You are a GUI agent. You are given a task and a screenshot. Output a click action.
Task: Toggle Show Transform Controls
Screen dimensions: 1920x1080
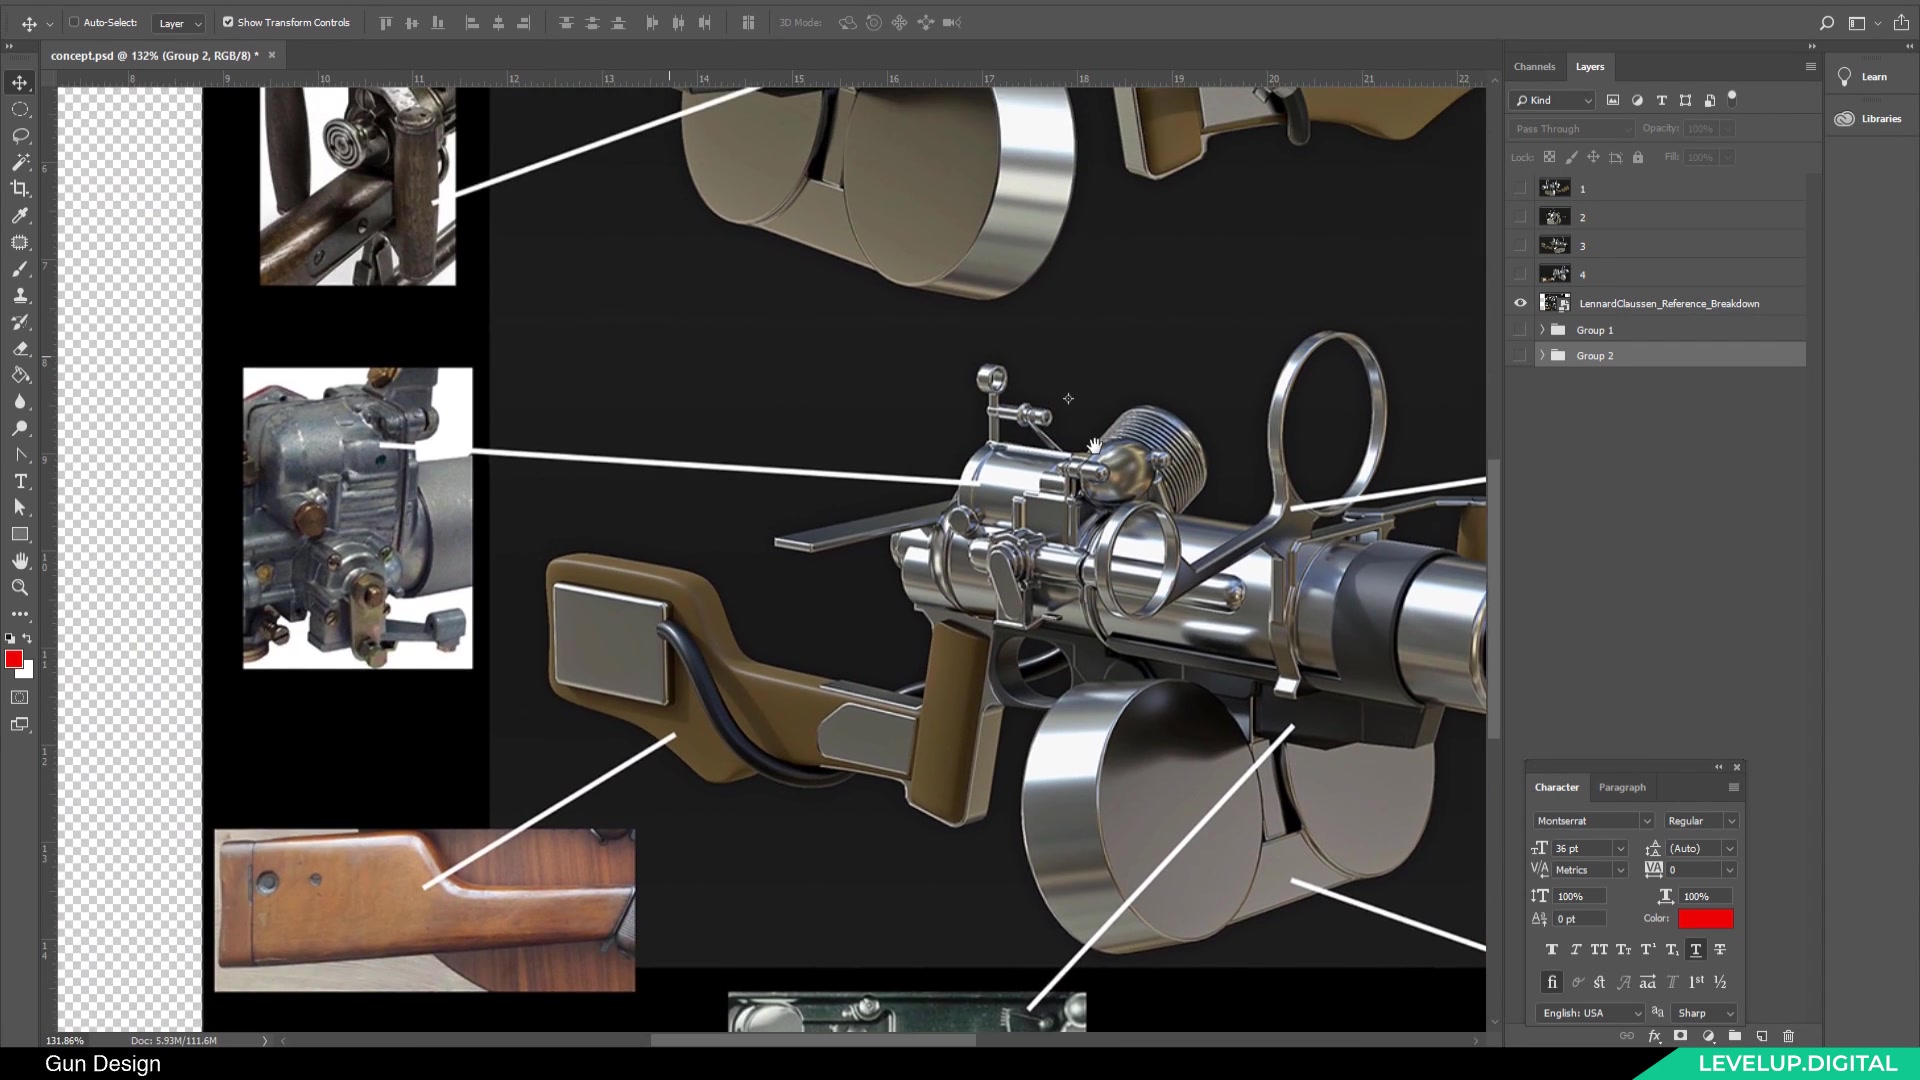[x=227, y=22]
